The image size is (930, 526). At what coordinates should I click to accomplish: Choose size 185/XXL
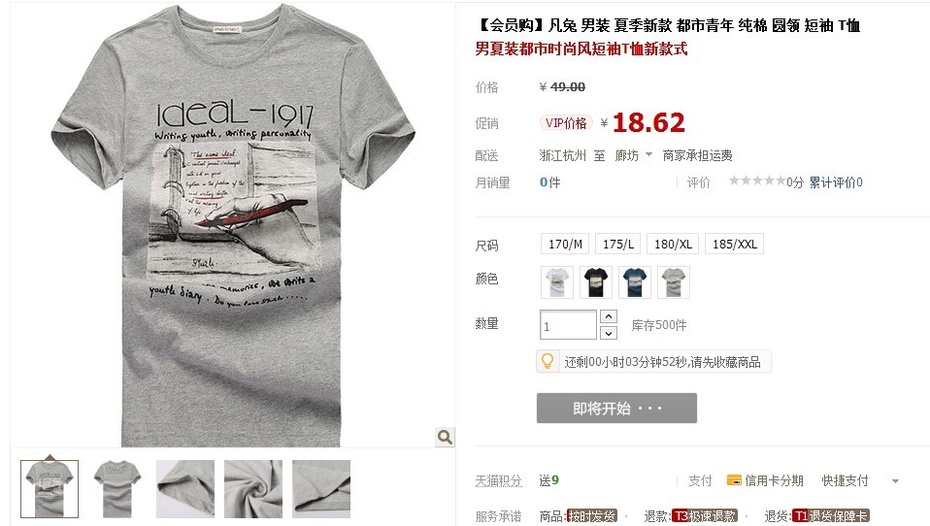point(734,244)
